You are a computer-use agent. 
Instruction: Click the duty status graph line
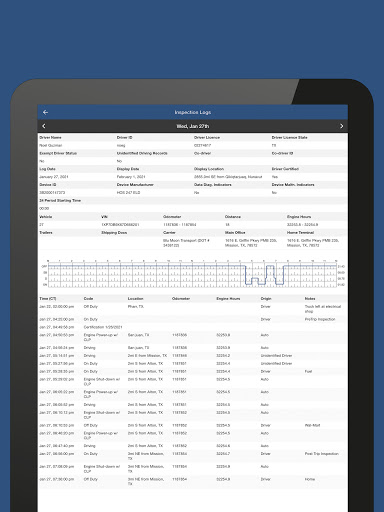coord(192,275)
